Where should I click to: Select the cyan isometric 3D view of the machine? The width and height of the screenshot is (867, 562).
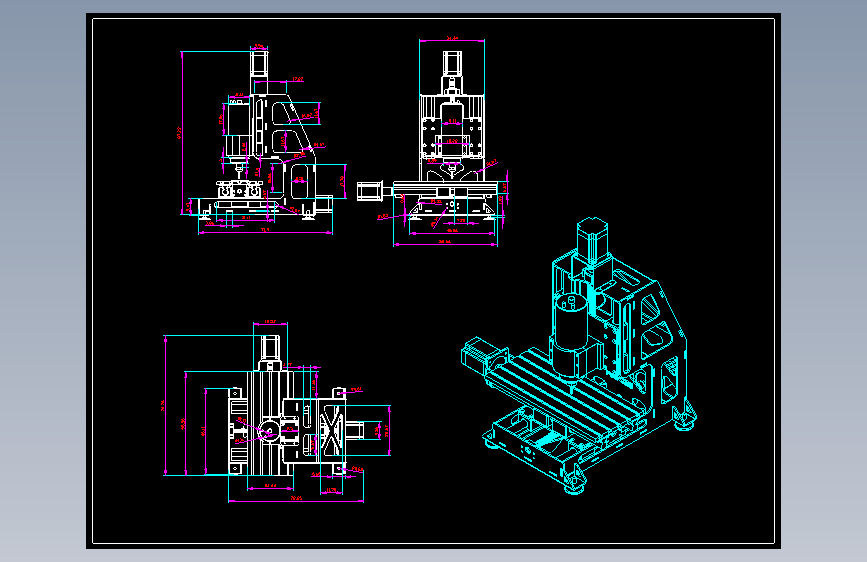(579, 355)
